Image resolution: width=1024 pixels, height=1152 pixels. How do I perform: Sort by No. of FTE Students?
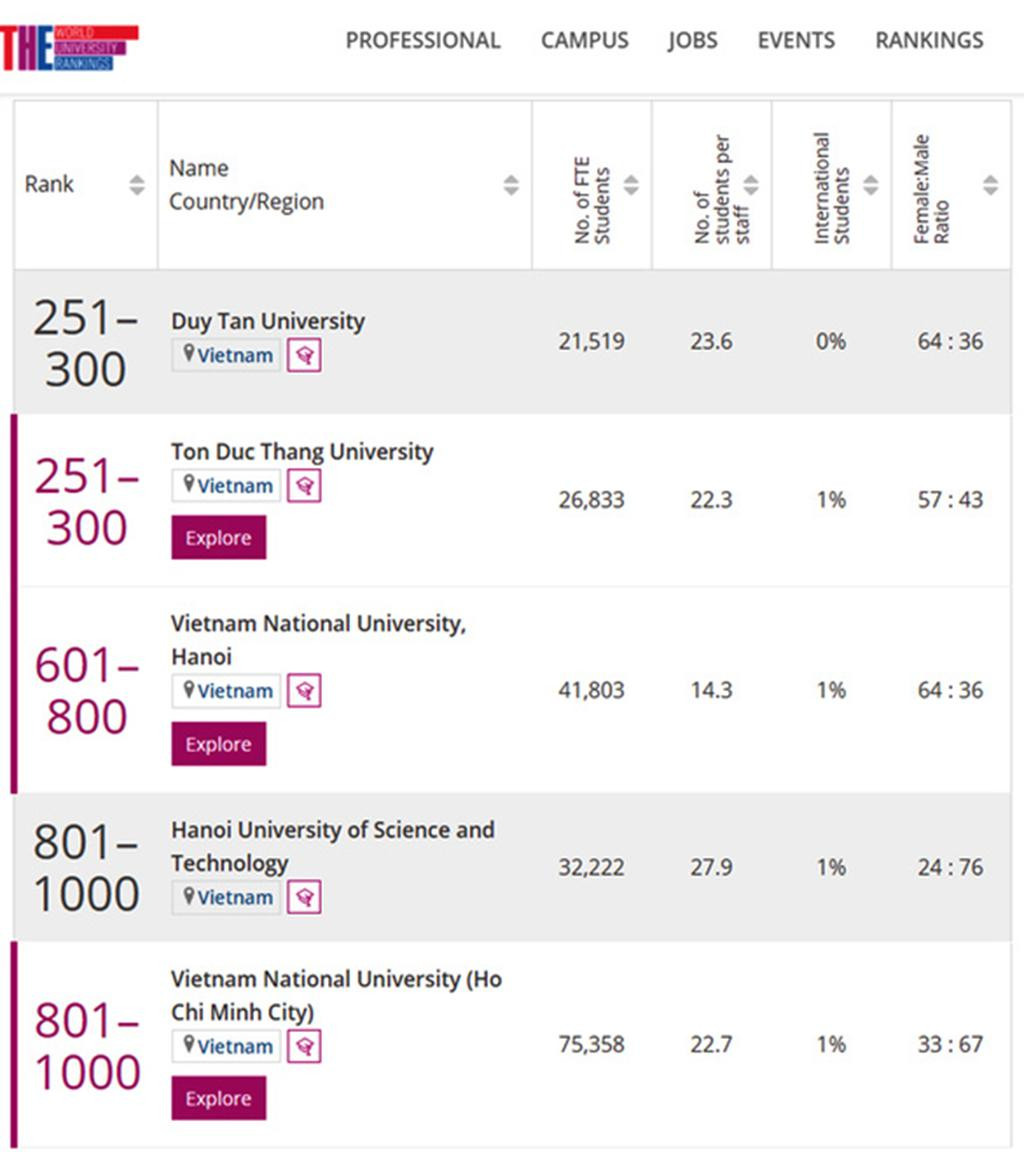coord(631,185)
